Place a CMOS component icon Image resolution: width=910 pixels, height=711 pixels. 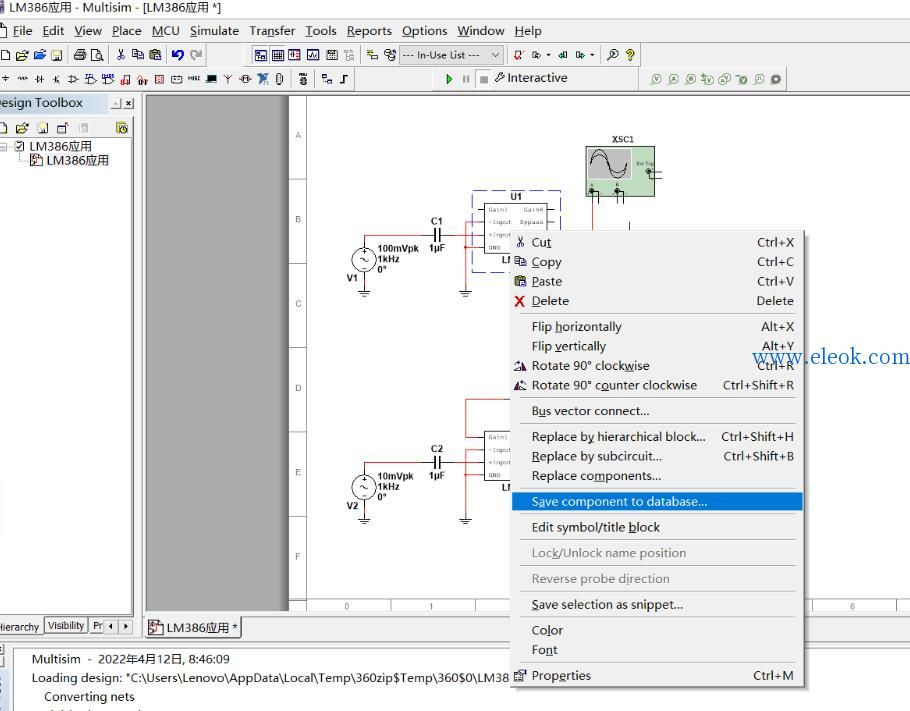[108, 79]
